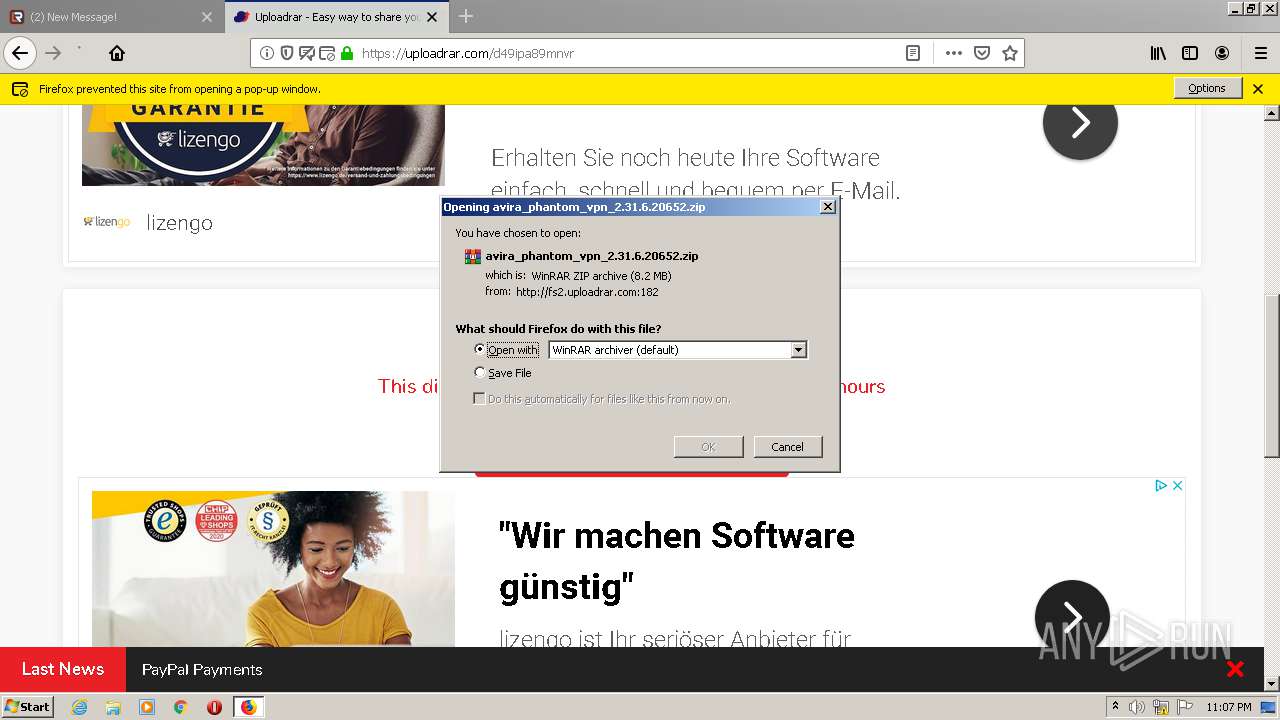This screenshot has height=720, width=1280.
Task: Click Cancel in the download dialog
Action: pos(787,446)
